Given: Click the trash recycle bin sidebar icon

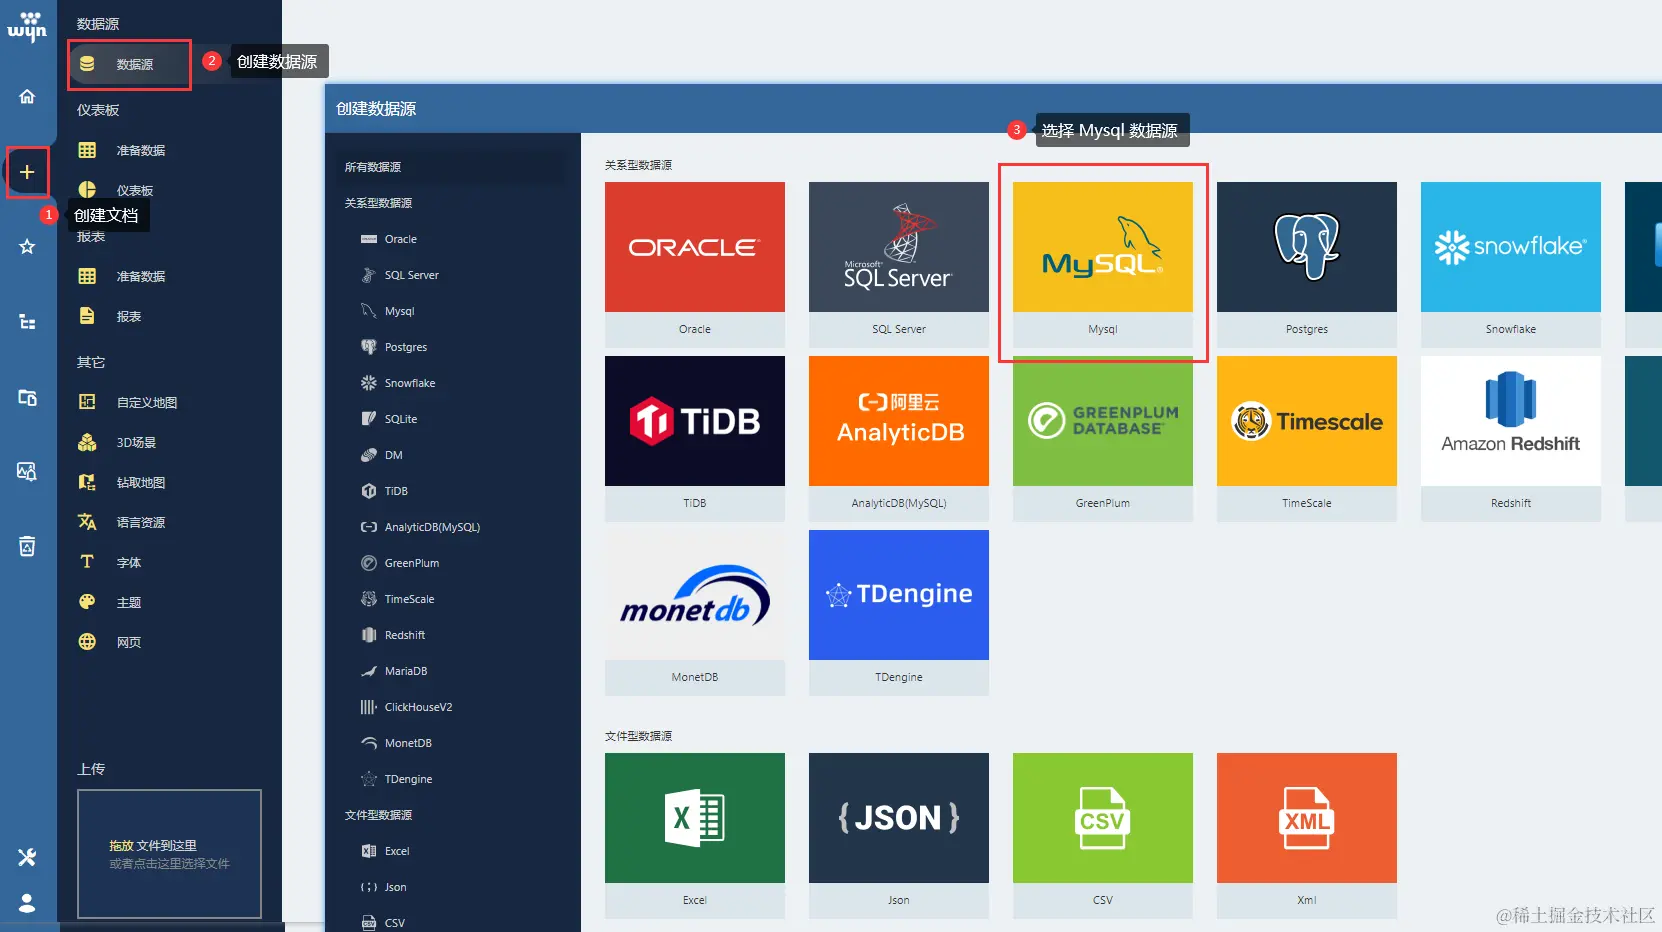Looking at the screenshot, I should (x=27, y=546).
